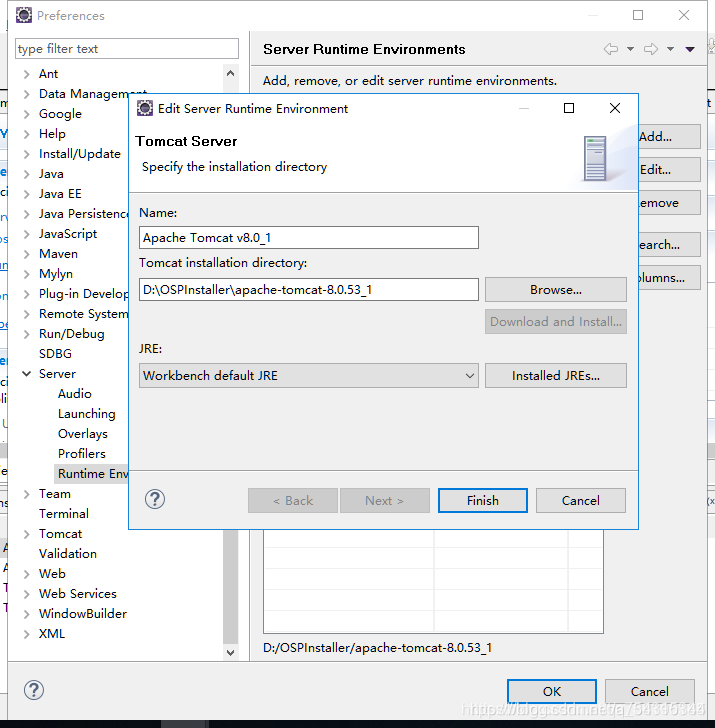Image resolution: width=715 pixels, height=728 pixels.
Task: Select Audio under Server
Action: (x=75, y=394)
